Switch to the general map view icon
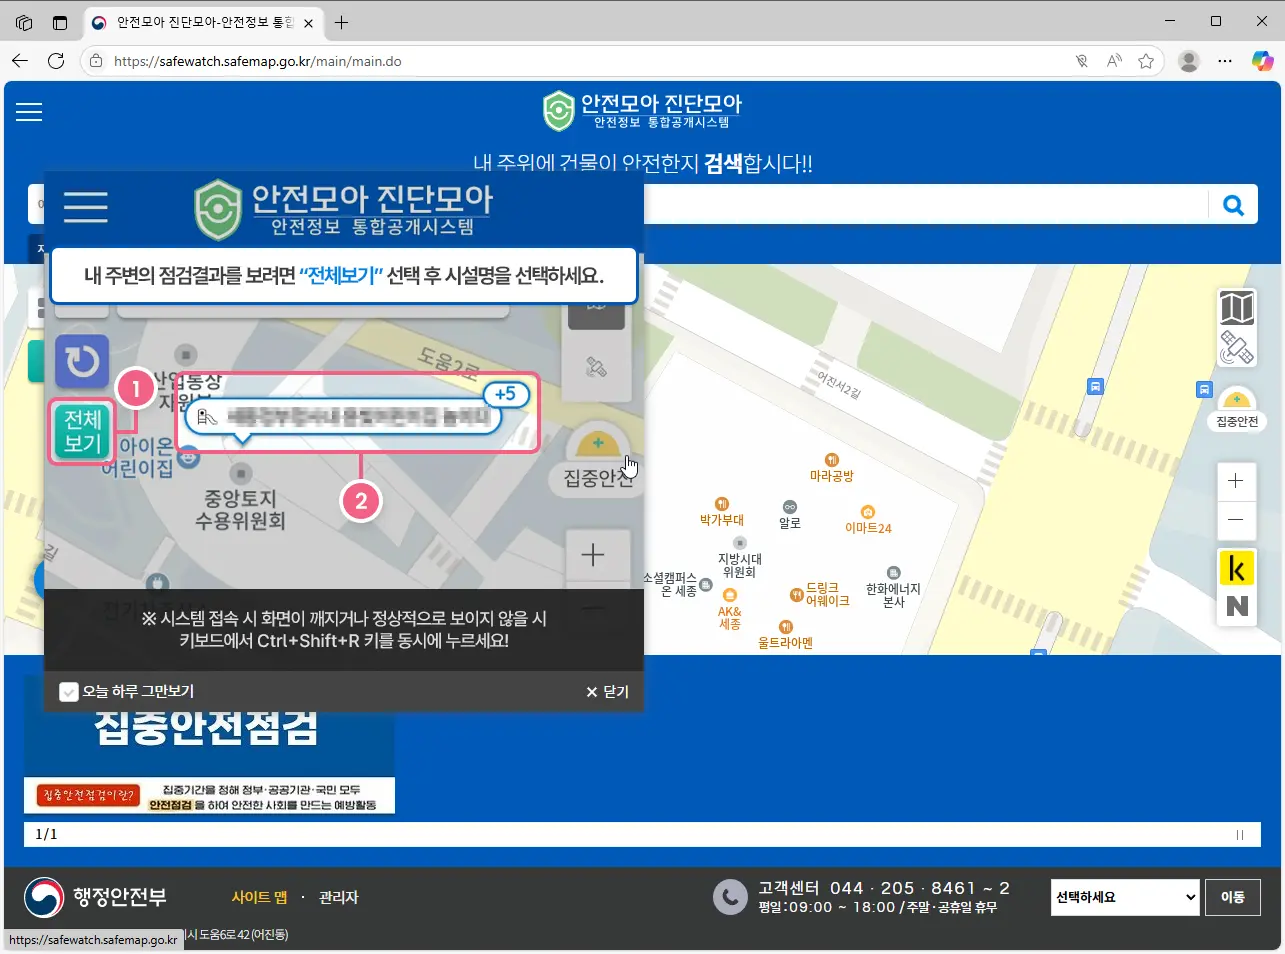Screen dimensions: 1285x954 point(1237,308)
